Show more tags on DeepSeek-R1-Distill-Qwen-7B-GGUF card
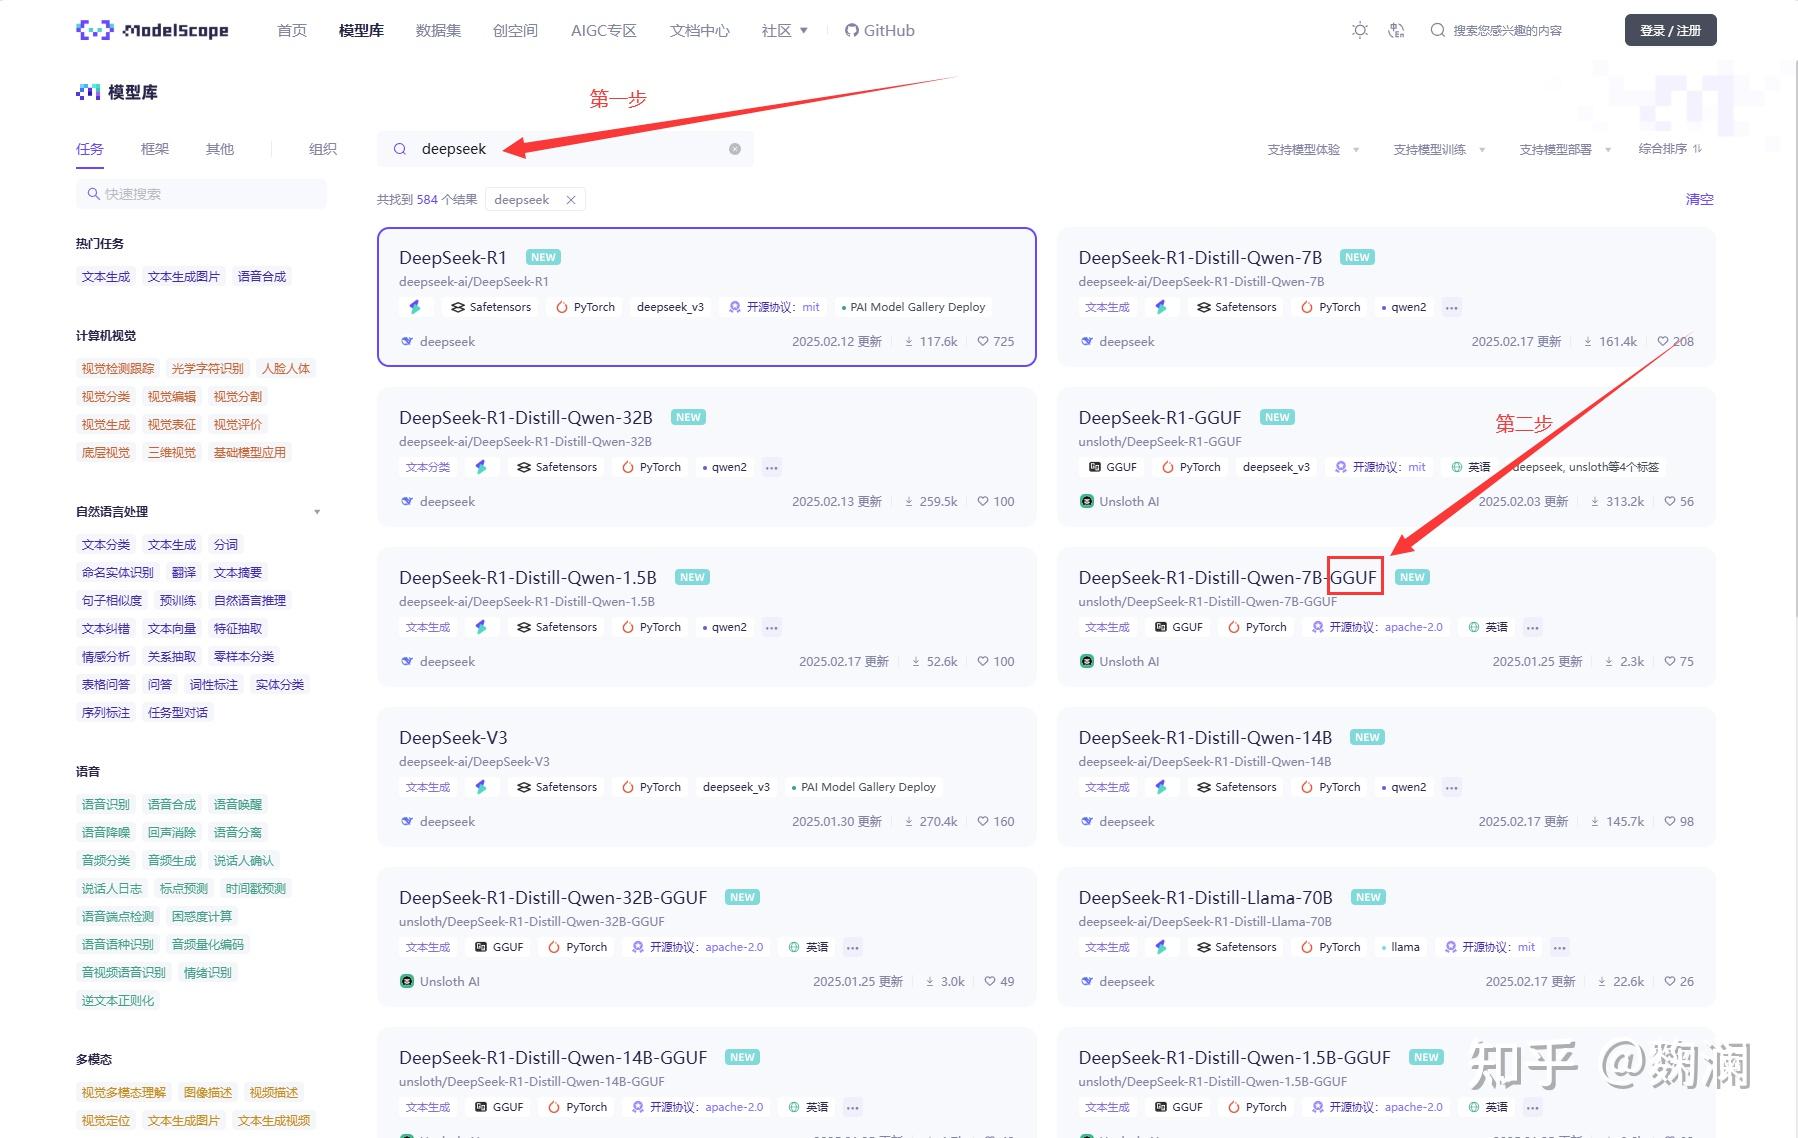 pos(1533,627)
